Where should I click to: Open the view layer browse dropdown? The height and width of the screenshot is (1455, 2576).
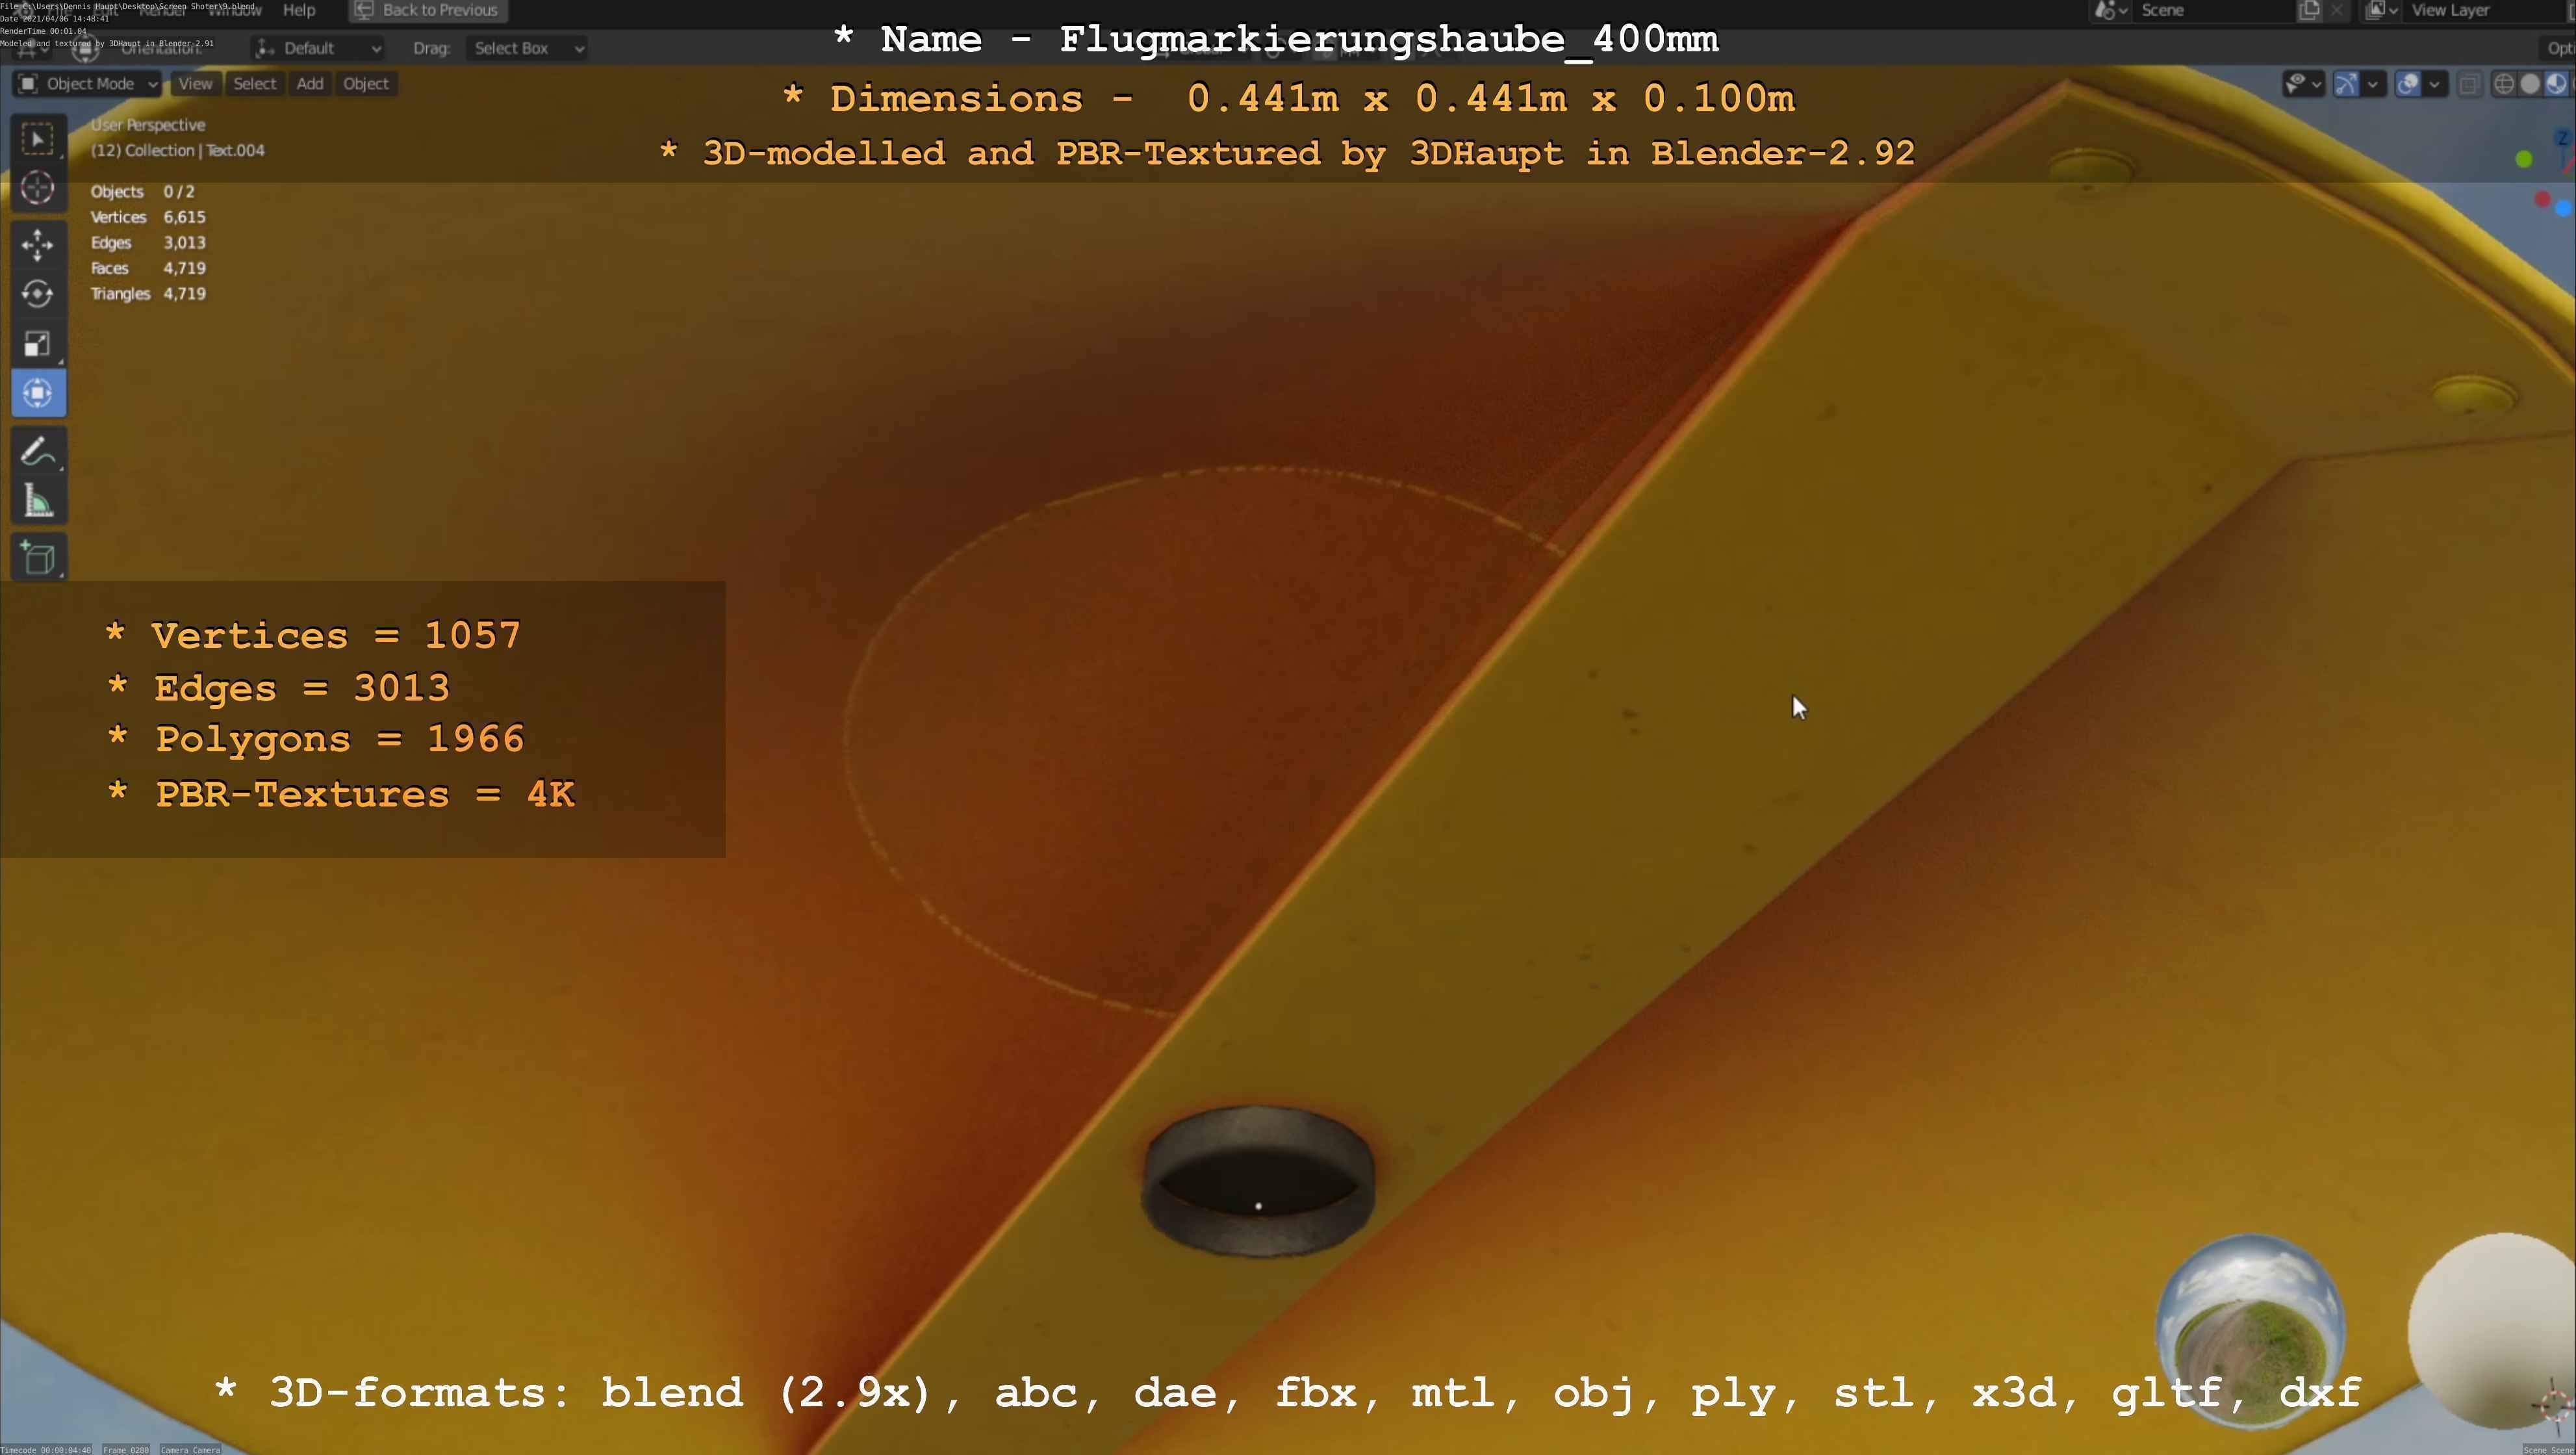(x=2381, y=10)
